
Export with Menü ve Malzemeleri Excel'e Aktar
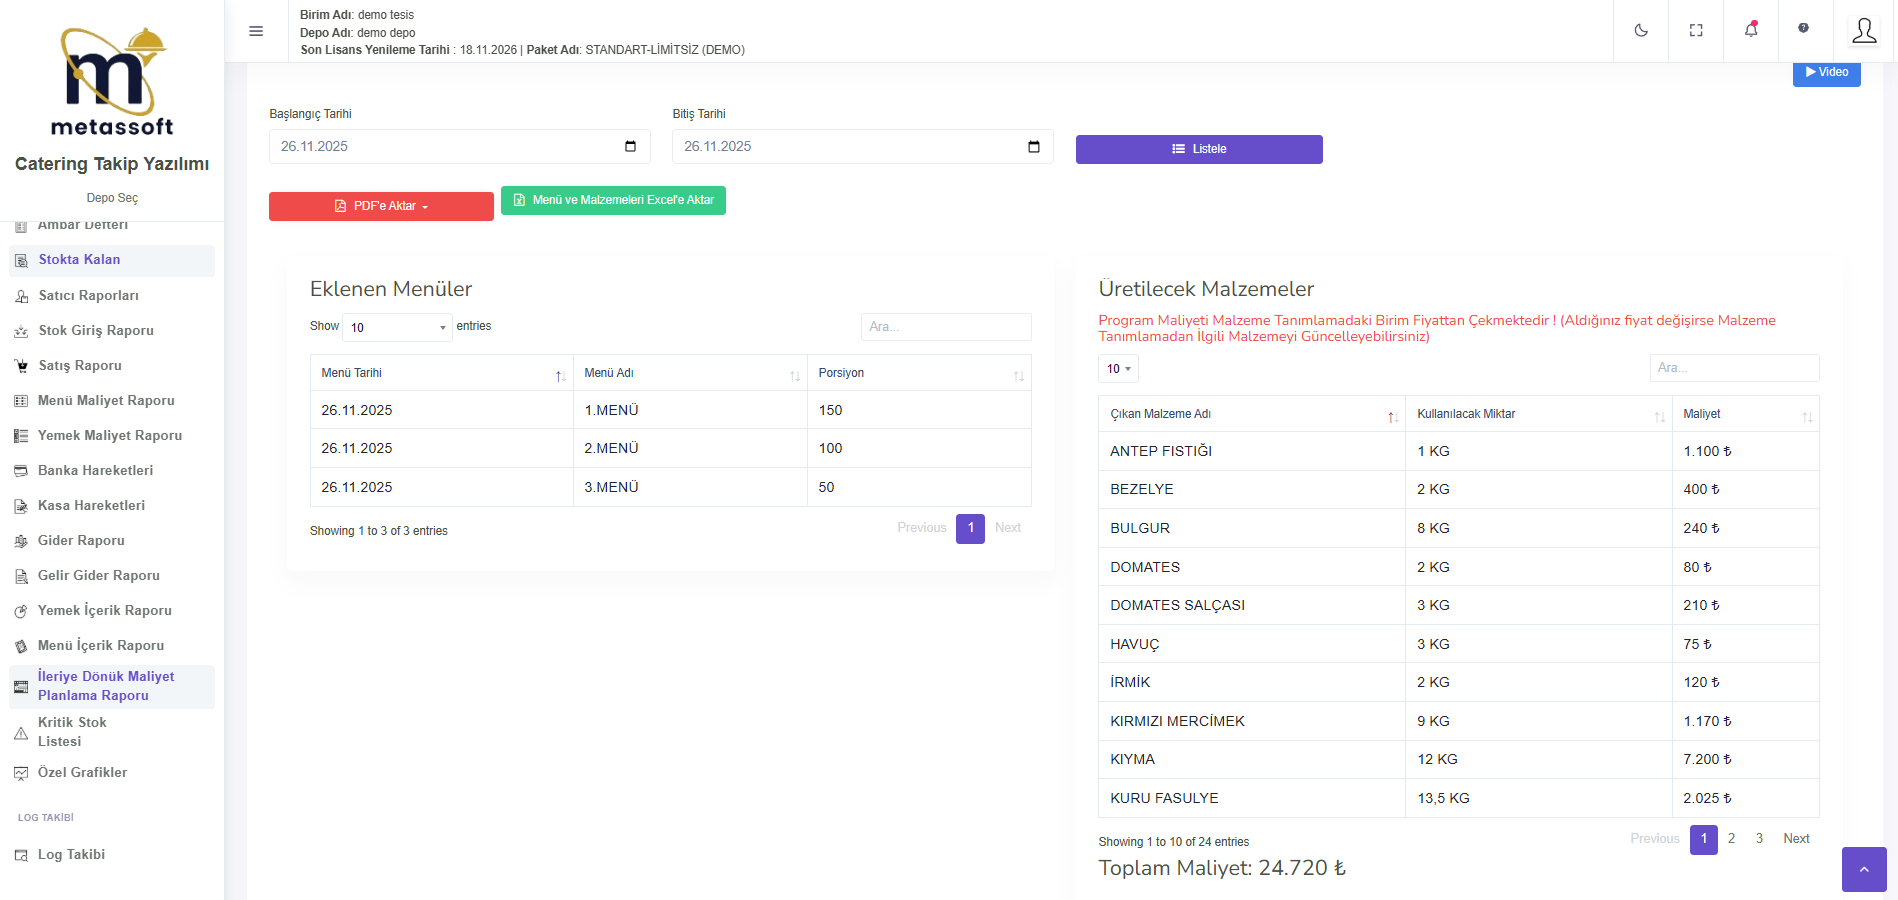[x=613, y=201]
